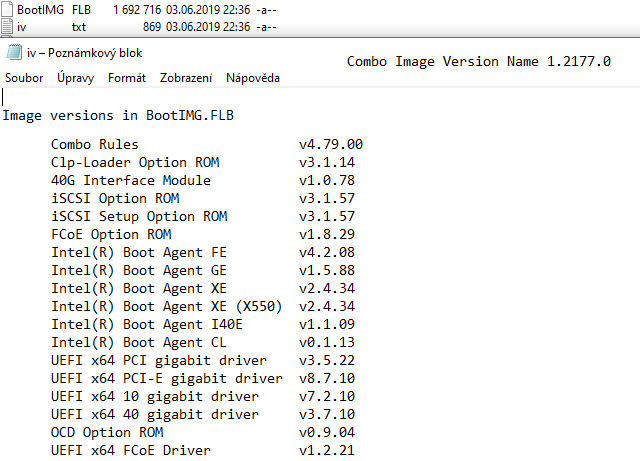Click 'Intel(R) Boot Agent GE' line
The height and width of the screenshot is (461, 640).
pos(139,270)
